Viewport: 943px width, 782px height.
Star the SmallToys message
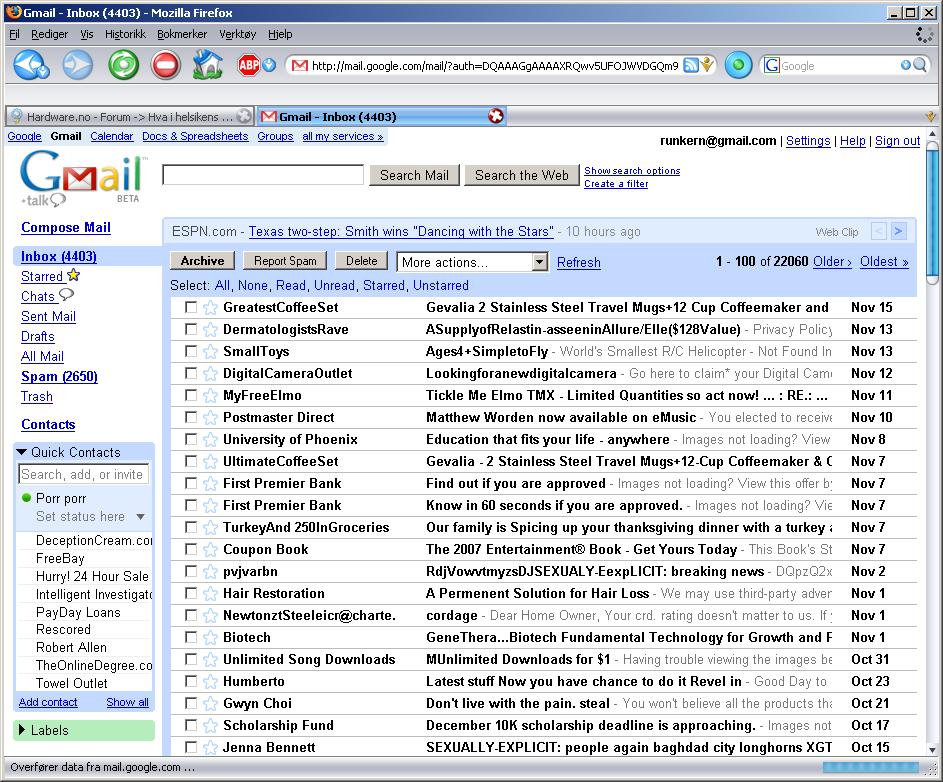click(x=210, y=352)
